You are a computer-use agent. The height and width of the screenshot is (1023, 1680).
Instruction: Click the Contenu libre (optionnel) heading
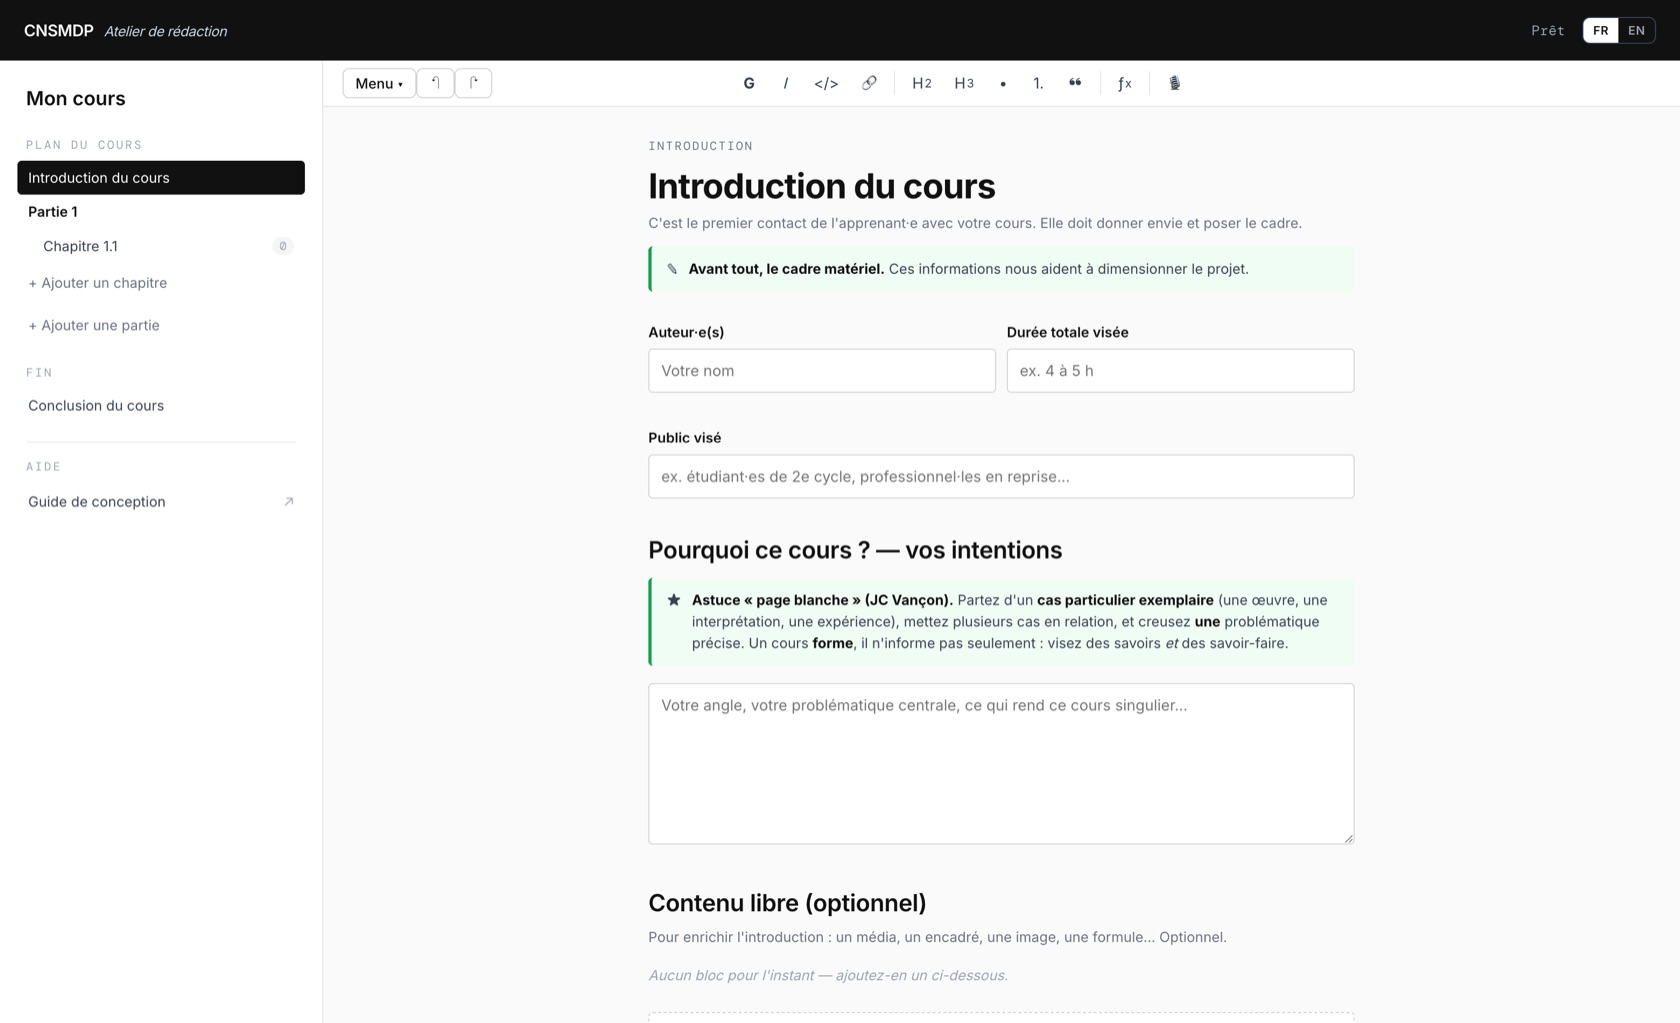[787, 903]
